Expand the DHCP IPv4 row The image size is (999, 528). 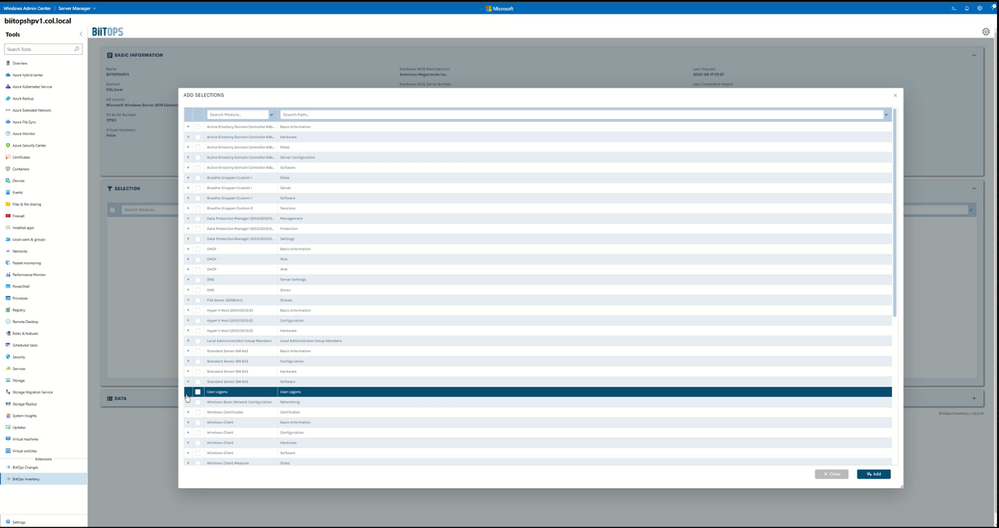(x=188, y=259)
